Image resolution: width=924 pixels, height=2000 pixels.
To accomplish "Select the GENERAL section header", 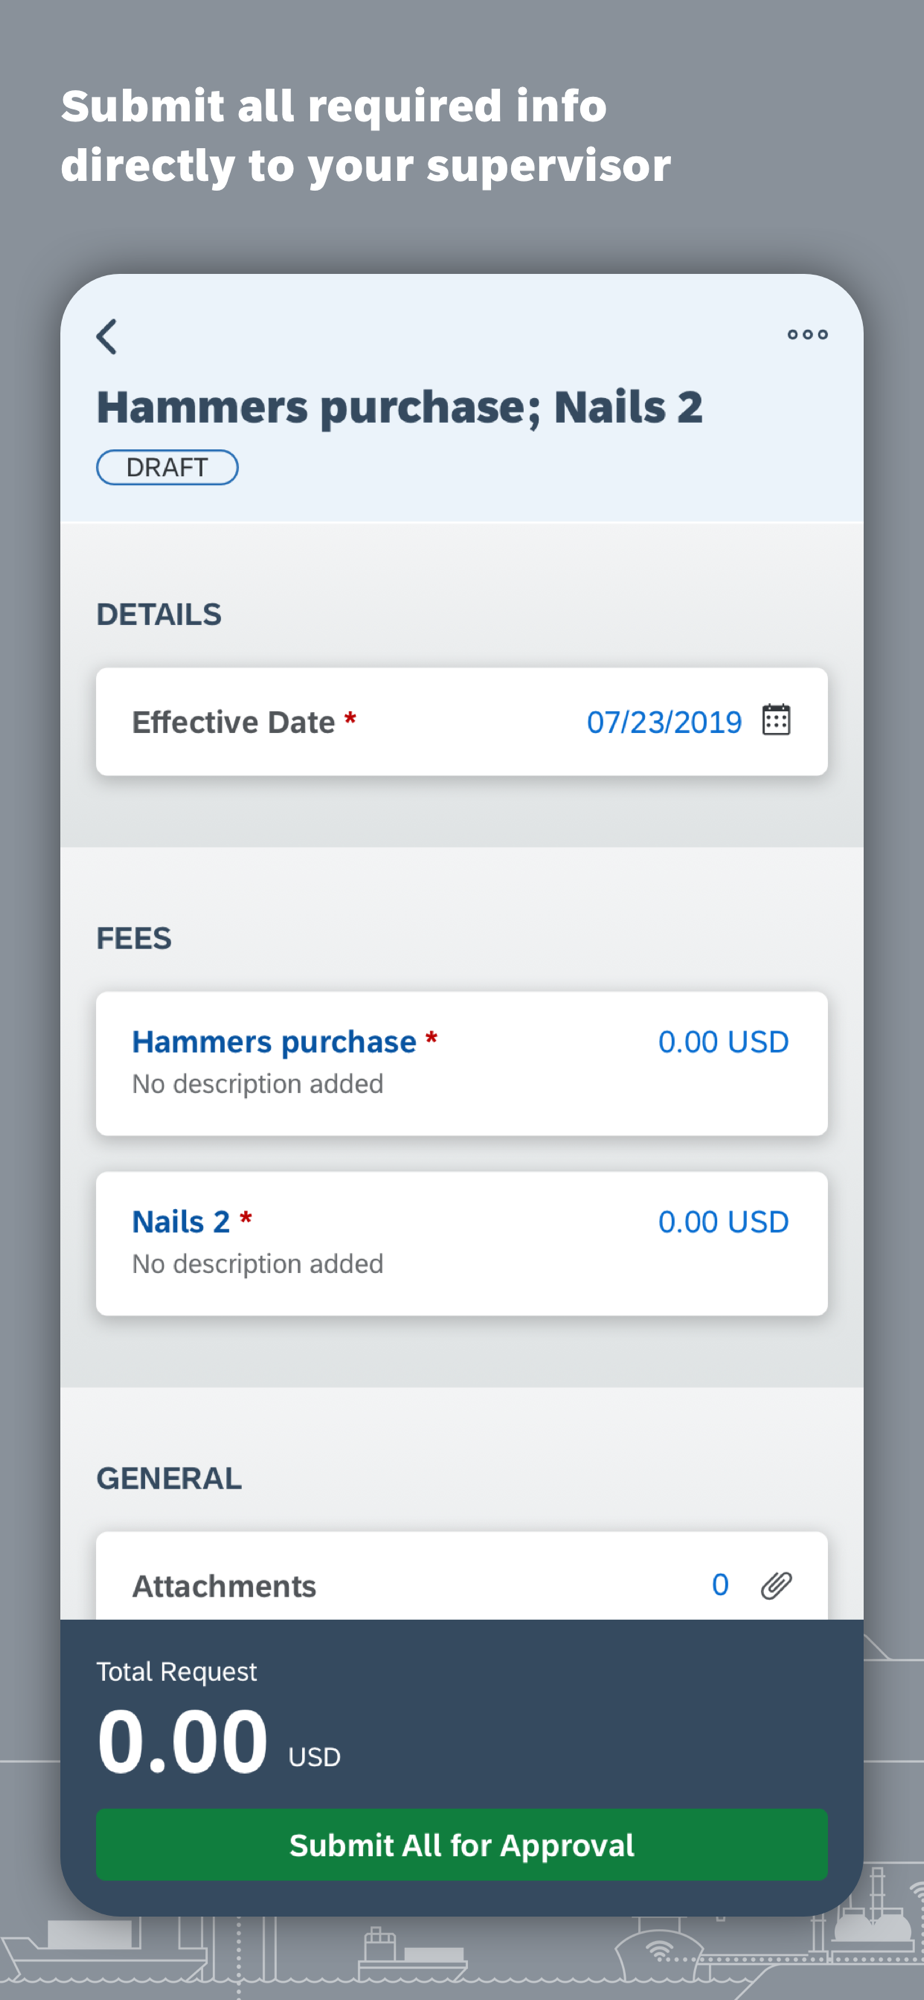I will [x=169, y=1478].
